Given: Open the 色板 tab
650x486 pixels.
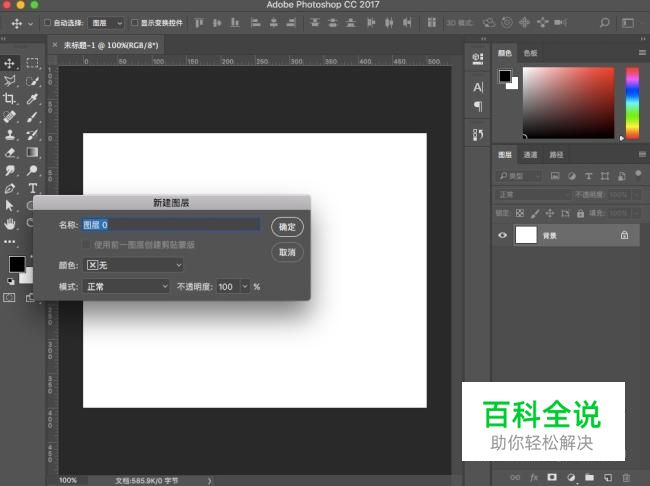Looking at the screenshot, I should click(530, 53).
